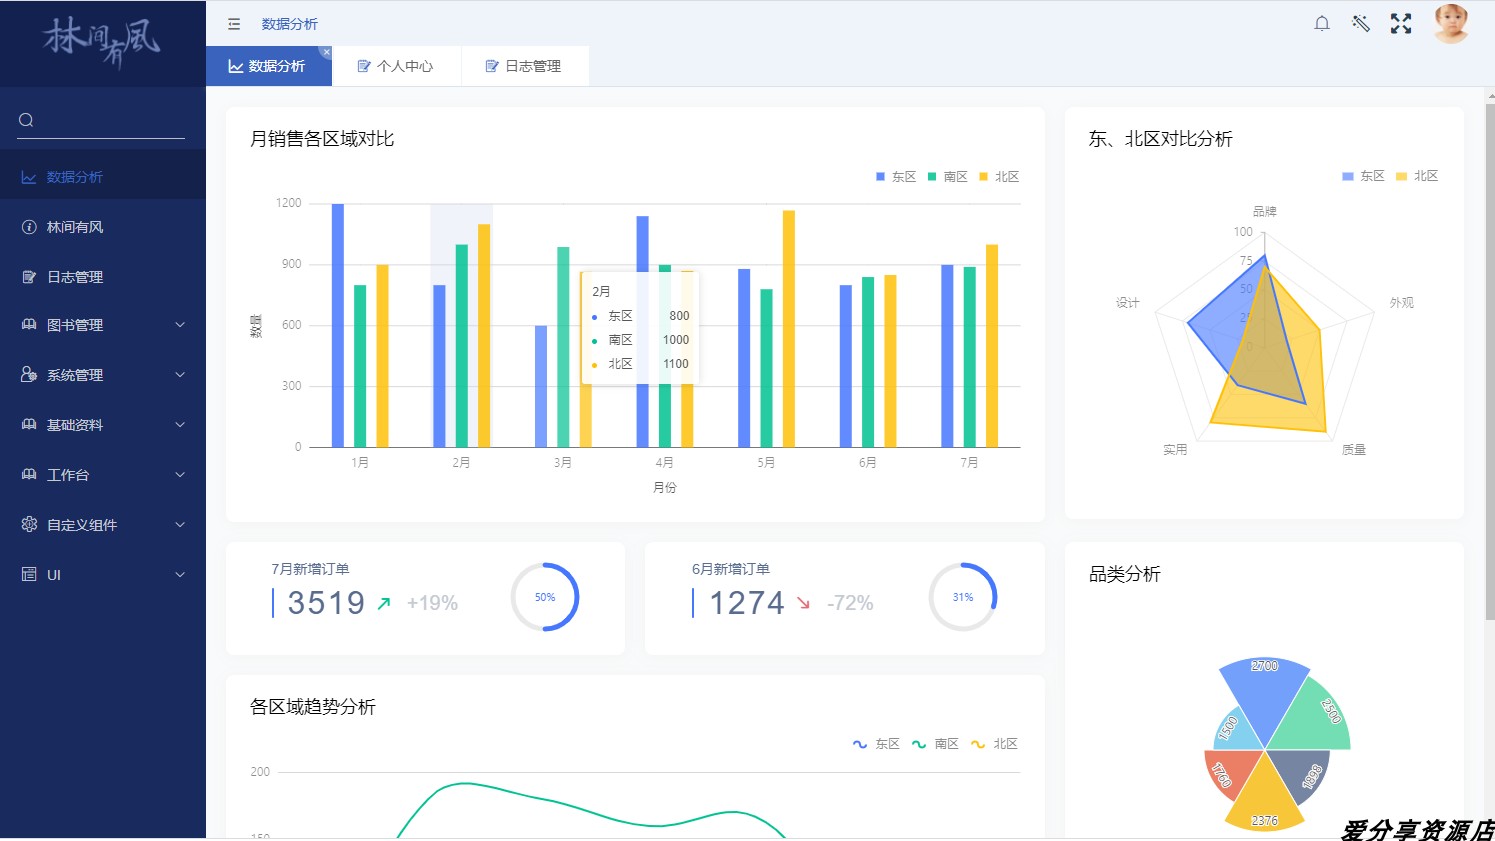Click the sidebar search input field

point(110,120)
